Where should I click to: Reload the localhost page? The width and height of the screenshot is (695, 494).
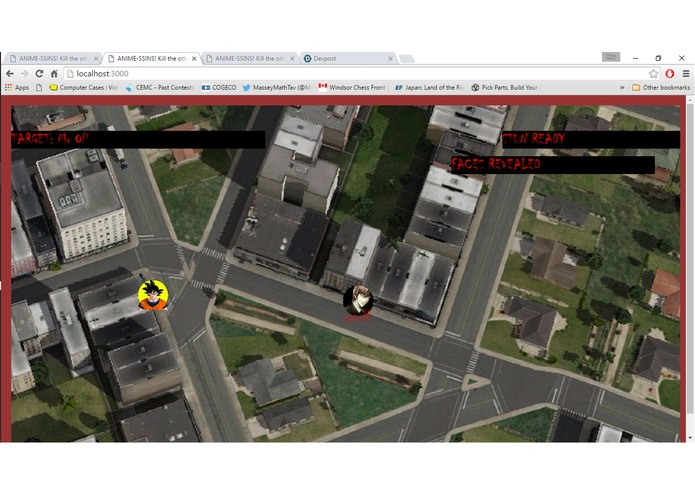(x=39, y=74)
